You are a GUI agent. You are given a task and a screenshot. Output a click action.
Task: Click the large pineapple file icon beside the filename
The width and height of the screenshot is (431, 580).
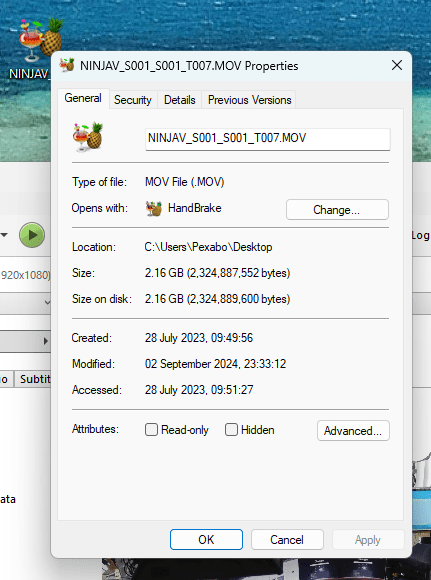[88, 136]
